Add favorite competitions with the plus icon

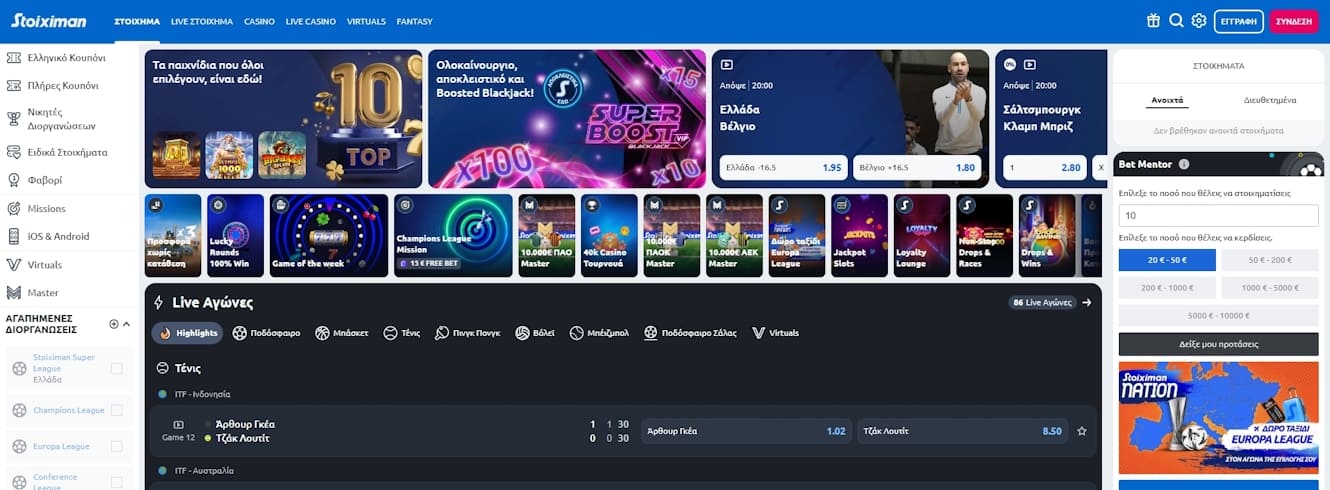click(114, 324)
